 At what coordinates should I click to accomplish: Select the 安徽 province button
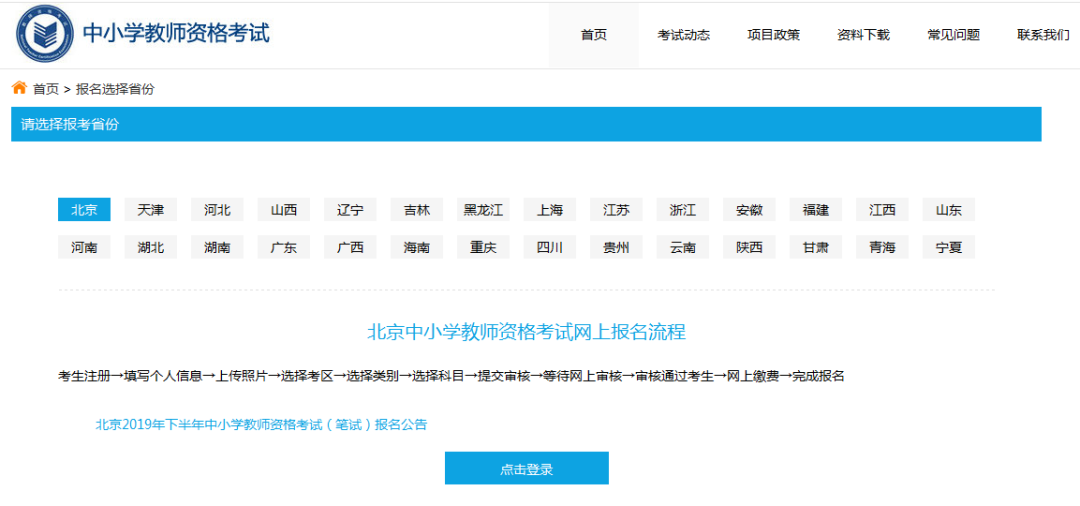point(749,210)
